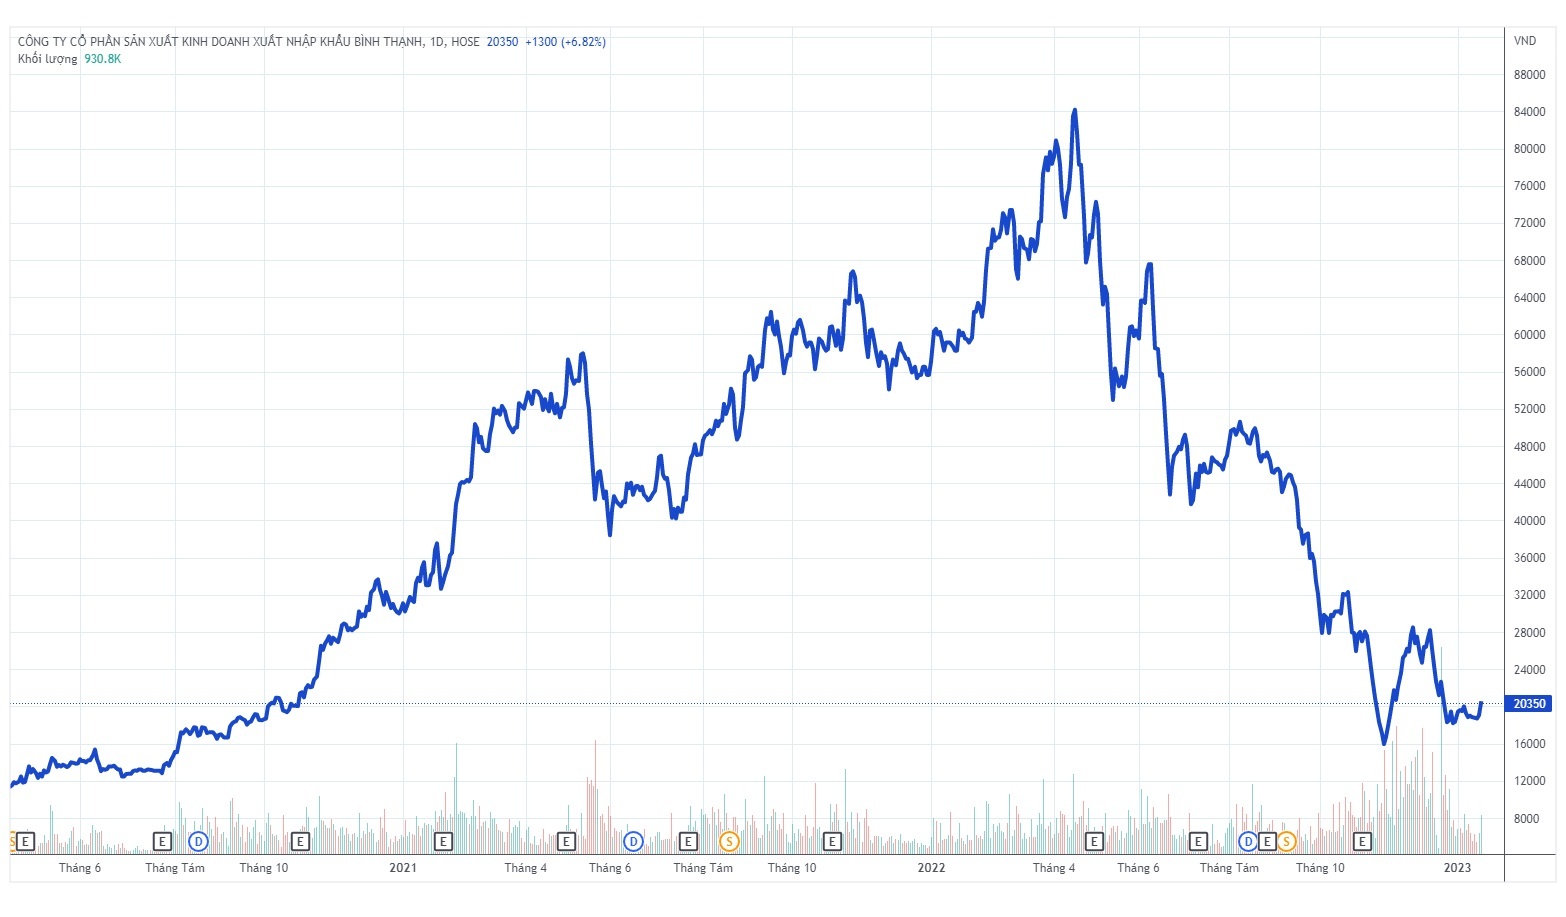
Task: Click the blue D dividend marker in mid-2021
Action: 633,841
